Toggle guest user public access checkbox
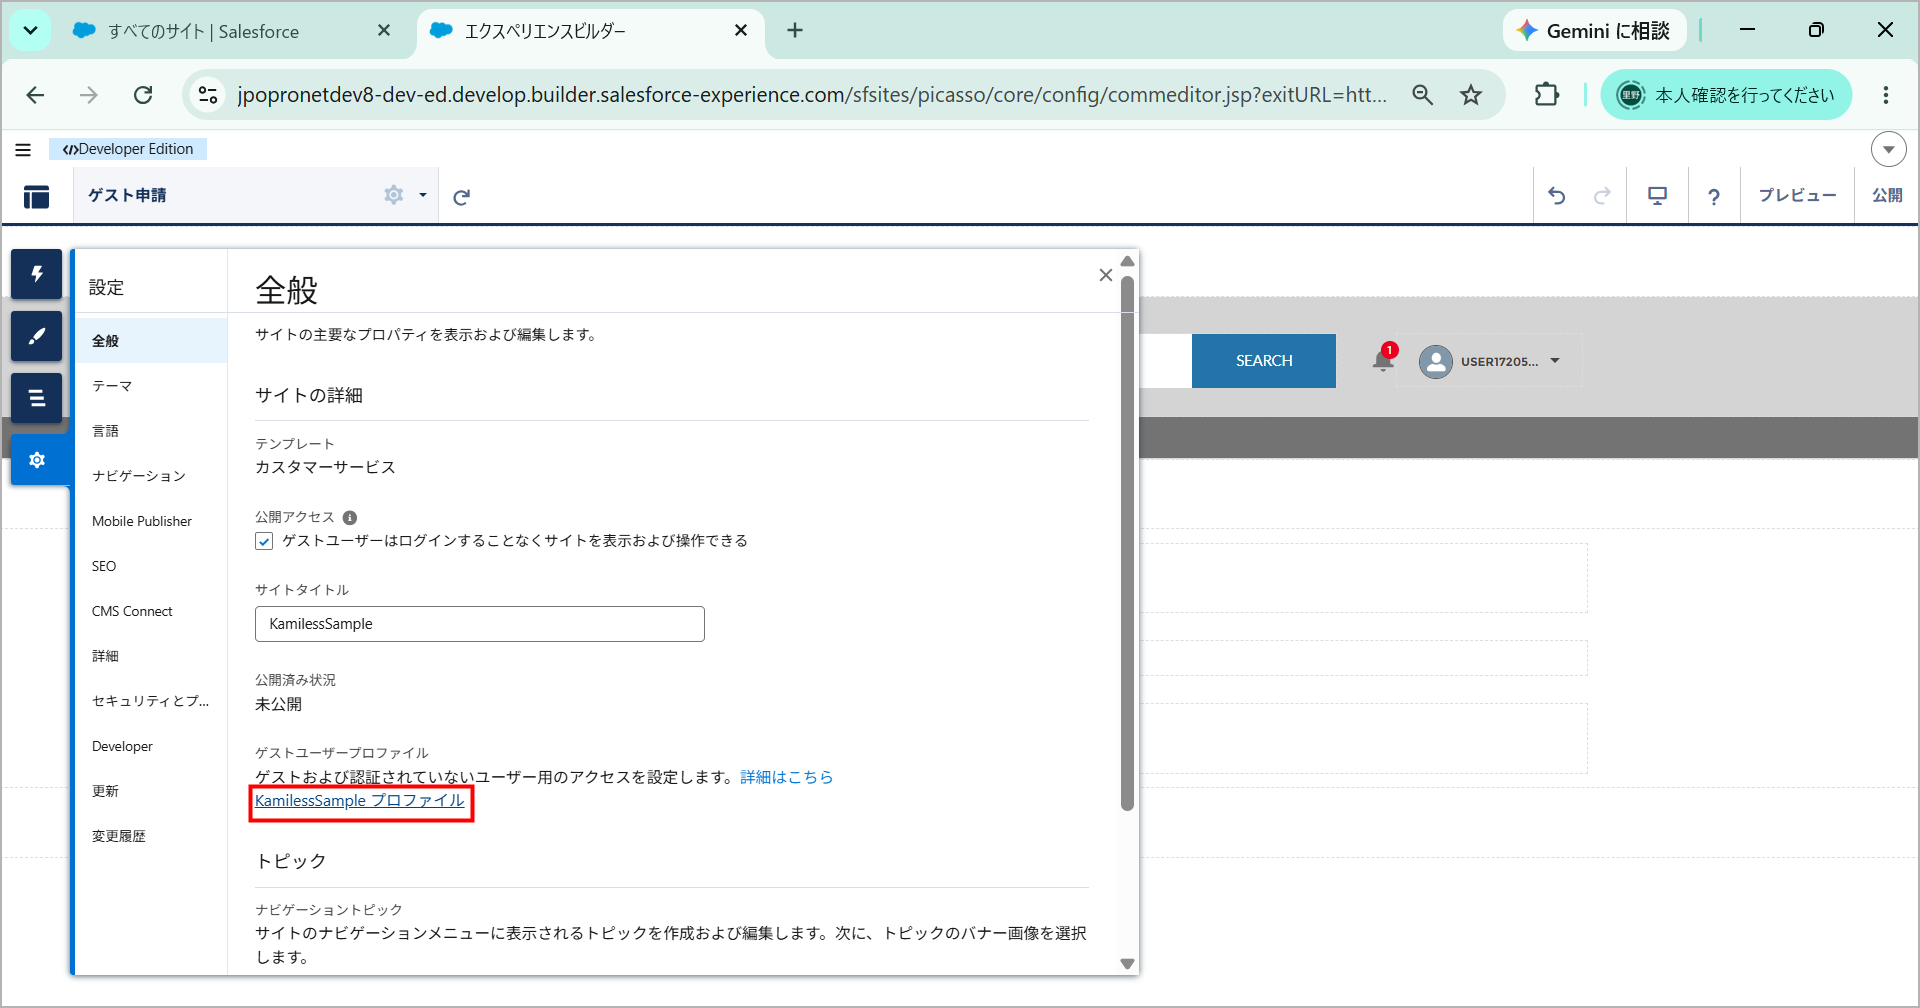Viewport: 1920px width, 1008px height. point(264,541)
